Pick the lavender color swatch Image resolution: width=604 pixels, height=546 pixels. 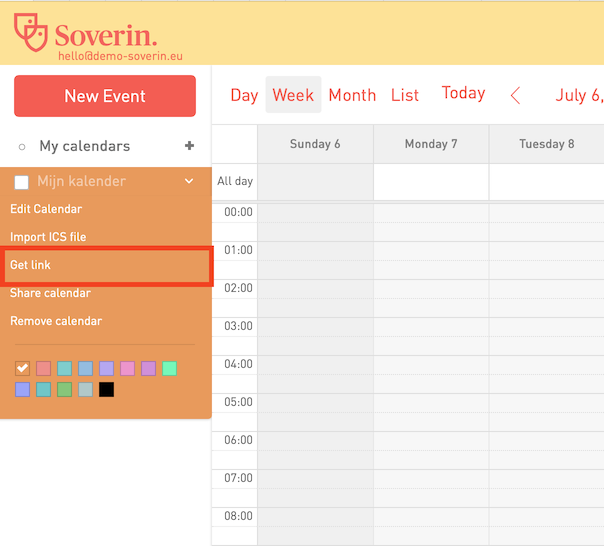click(106, 368)
